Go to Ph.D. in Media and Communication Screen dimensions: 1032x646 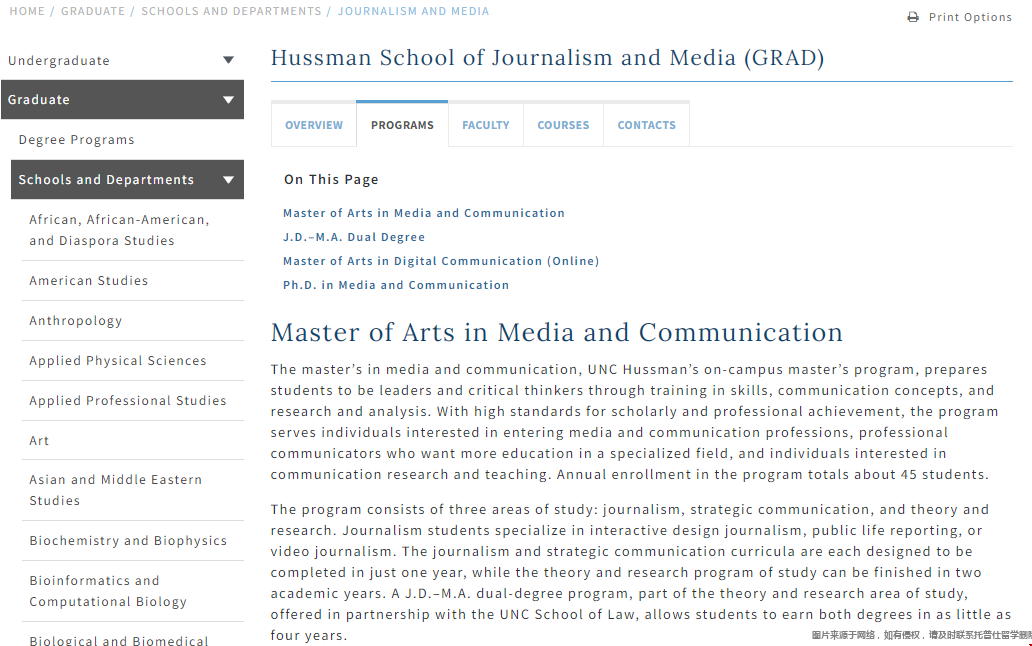pos(396,285)
